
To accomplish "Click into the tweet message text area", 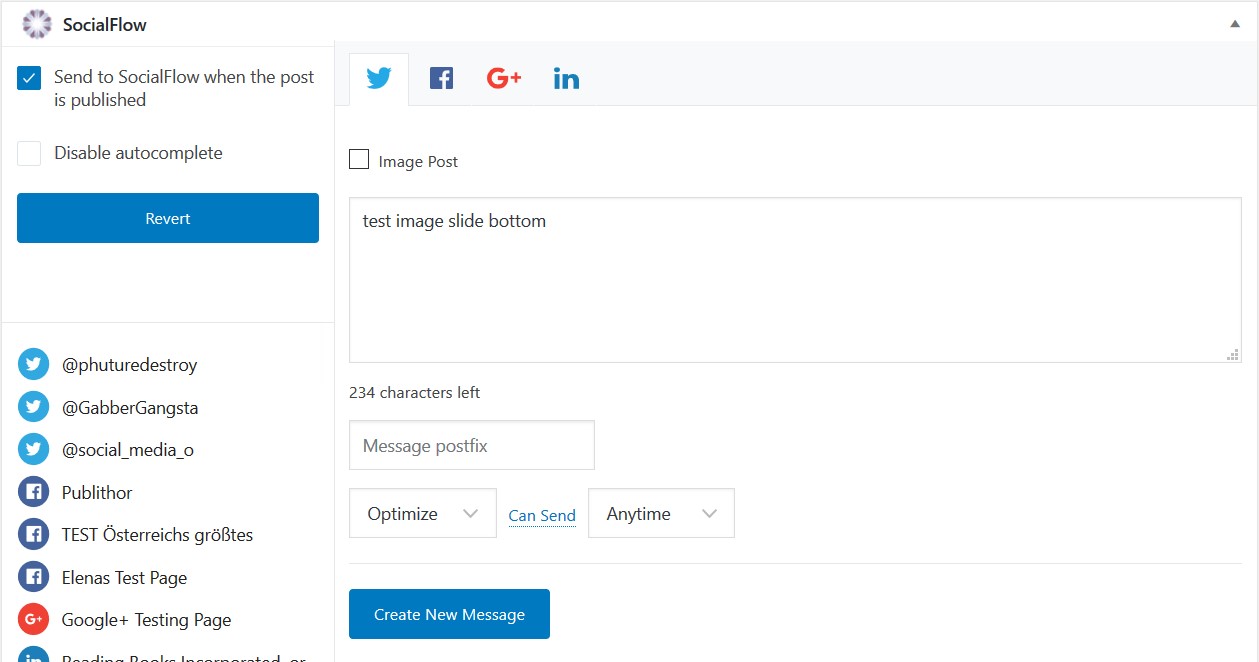I will pos(795,280).
